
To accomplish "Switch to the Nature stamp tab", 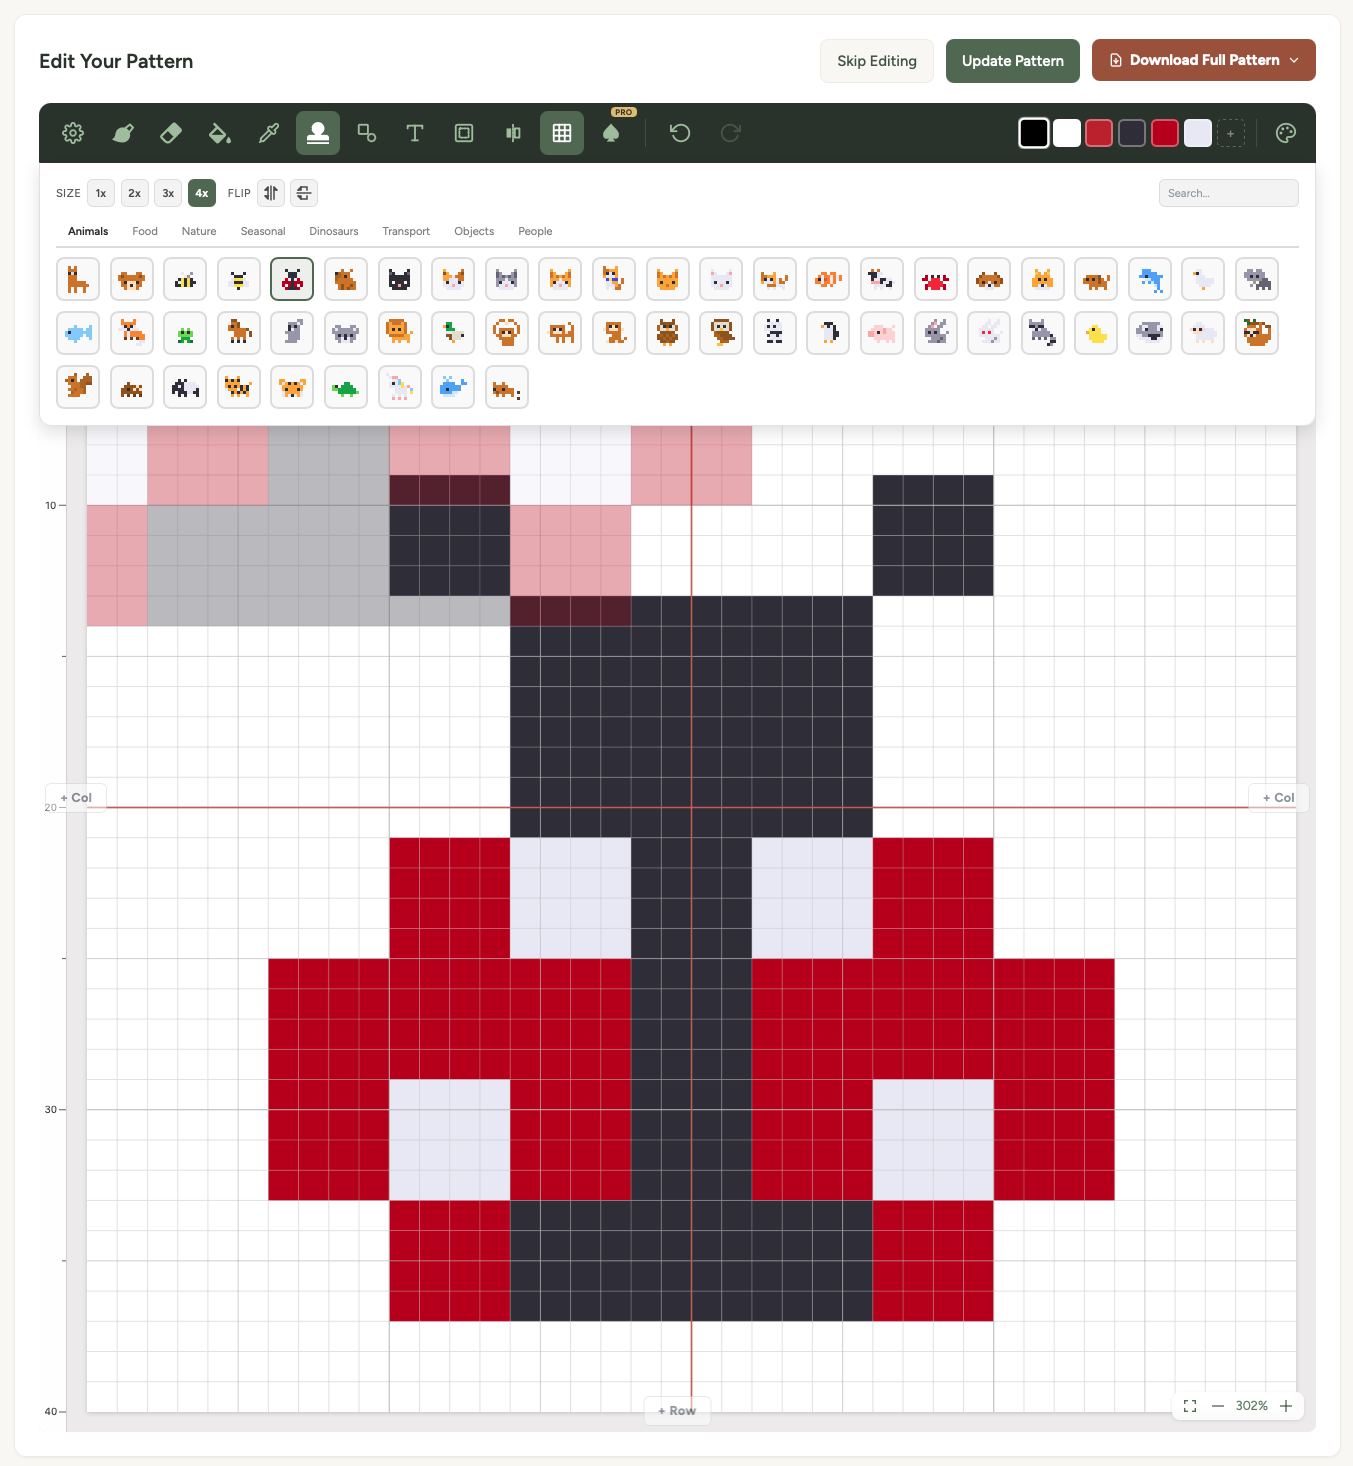I will pyautogui.click(x=199, y=231).
